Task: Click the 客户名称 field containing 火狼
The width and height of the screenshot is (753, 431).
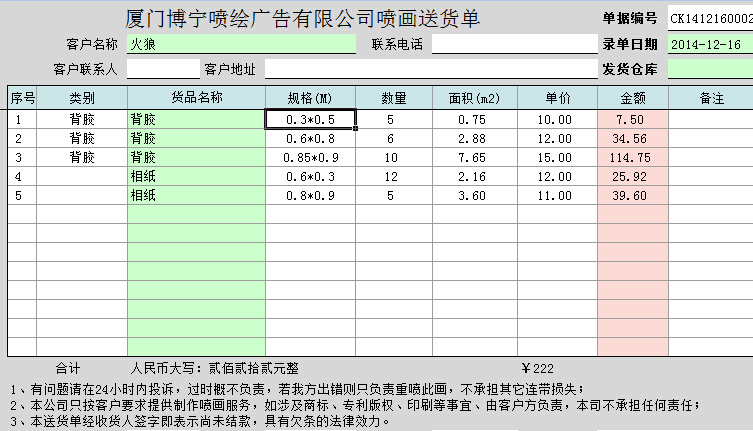Action: click(242, 44)
